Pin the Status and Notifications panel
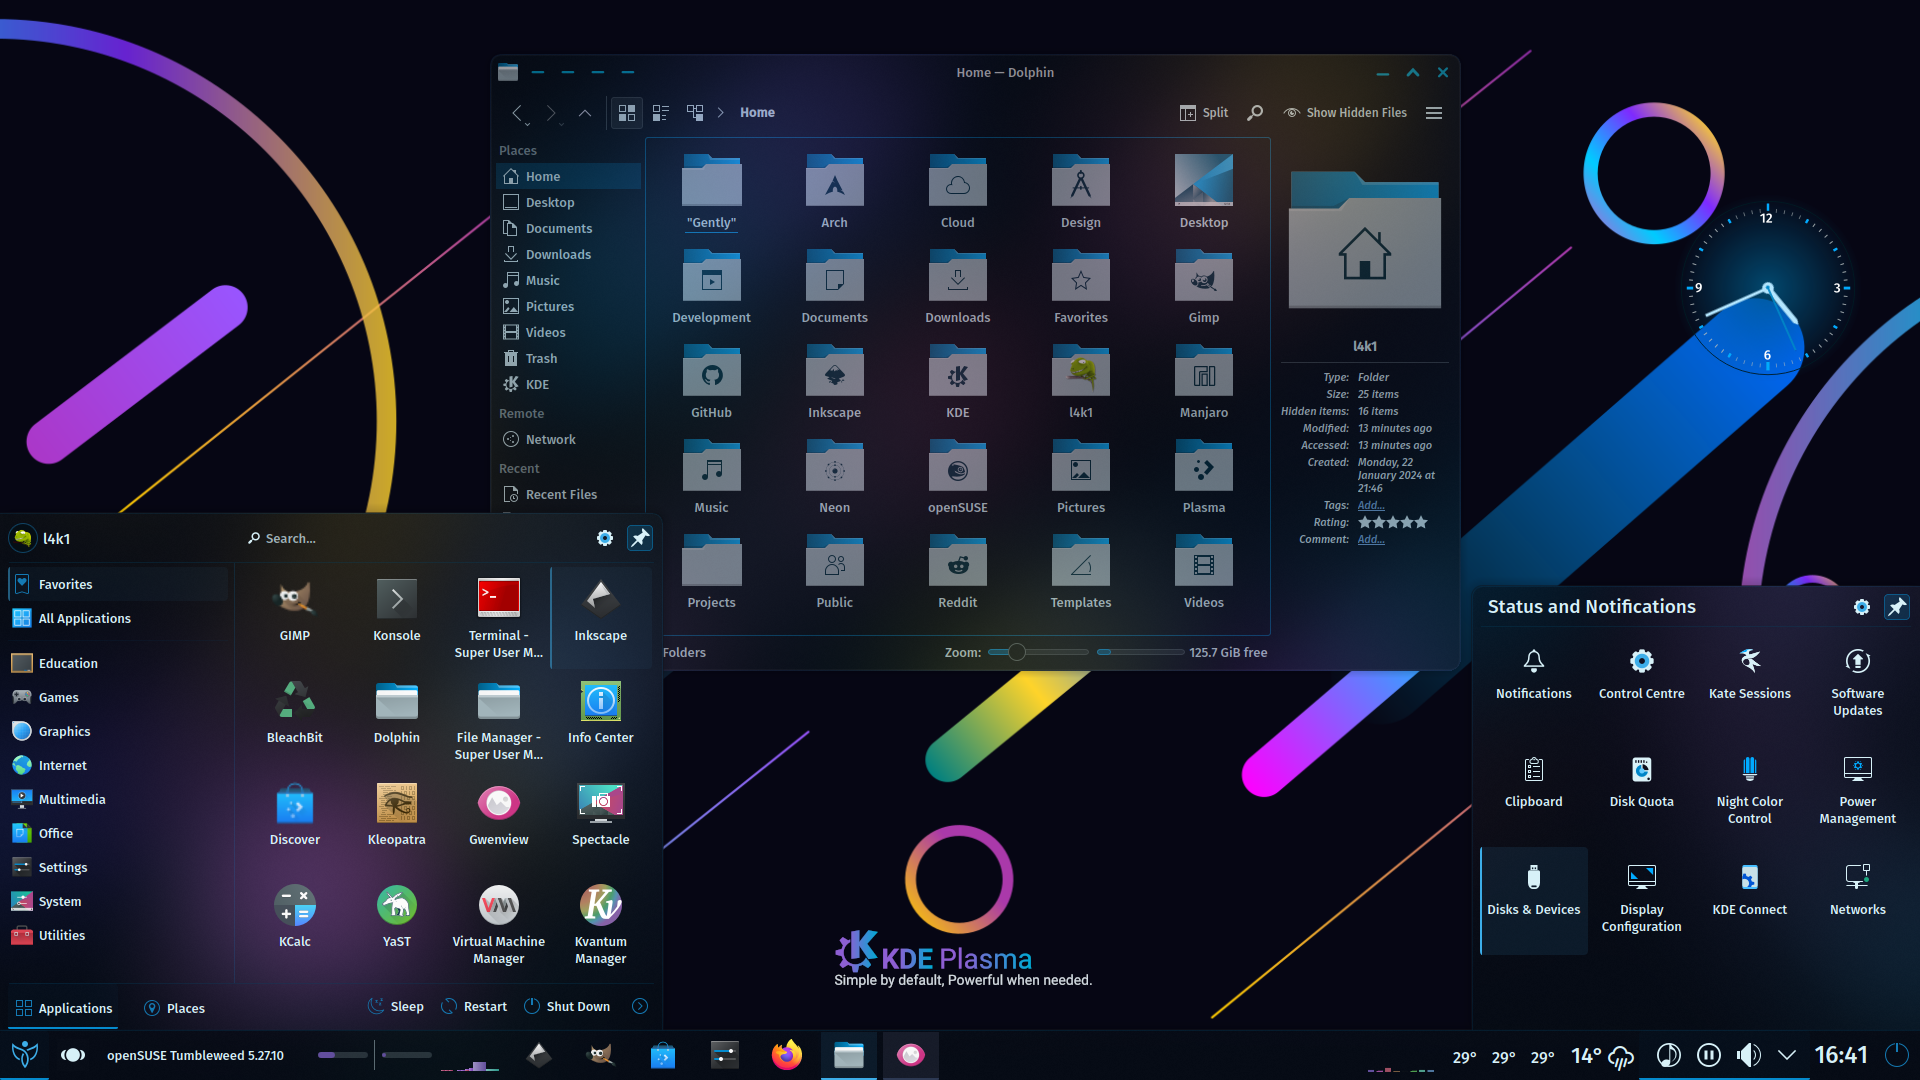Viewport: 1920px width, 1080px height. (x=1896, y=607)
